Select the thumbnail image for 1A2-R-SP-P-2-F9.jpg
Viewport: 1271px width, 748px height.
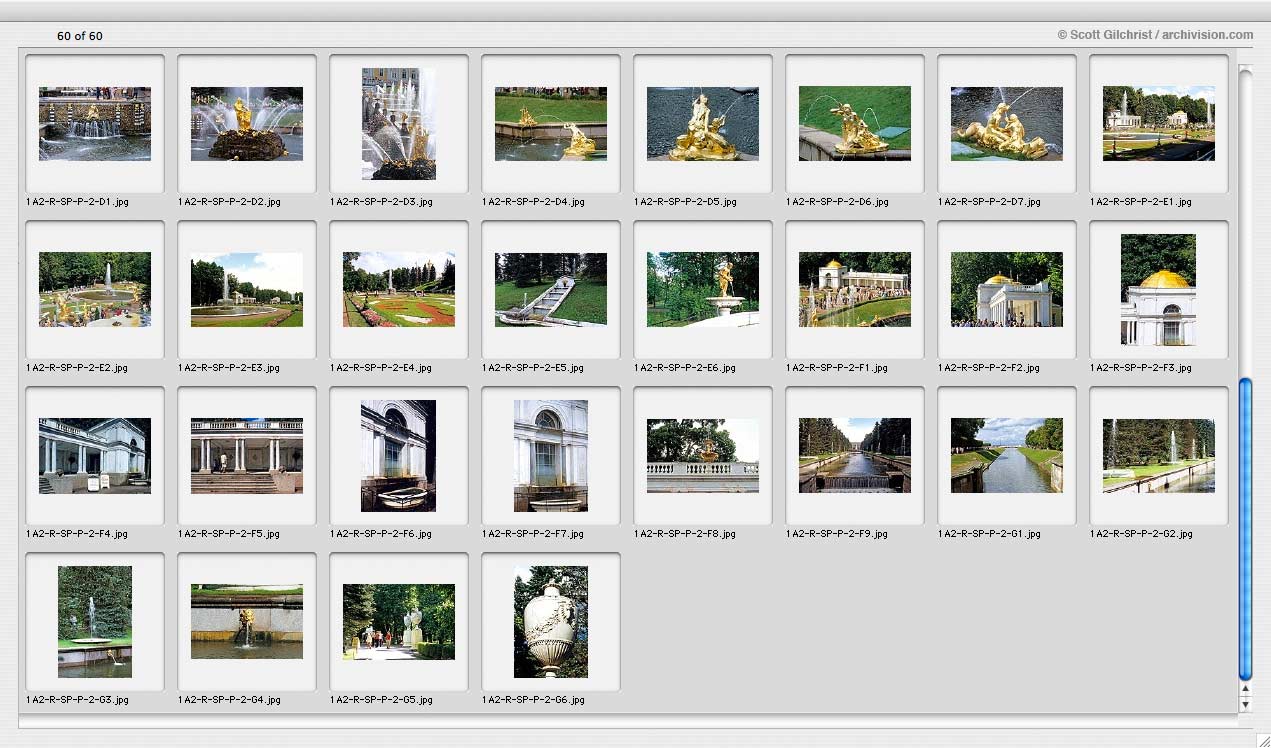click(855, 456)
